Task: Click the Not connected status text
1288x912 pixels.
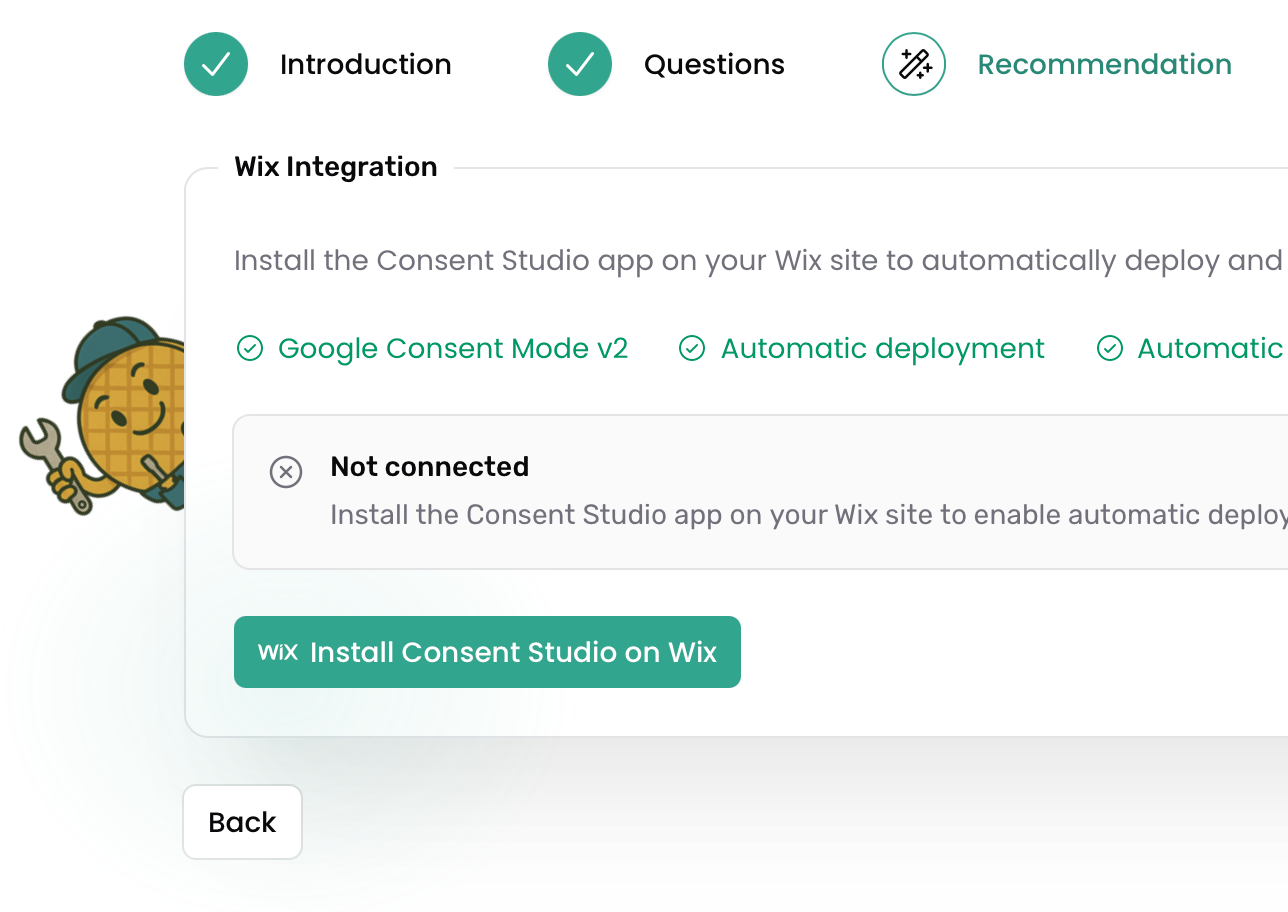Action: click(430, 466)
